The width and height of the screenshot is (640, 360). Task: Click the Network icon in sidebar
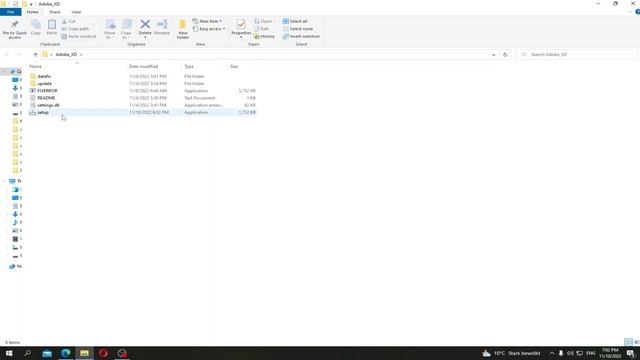12,267
